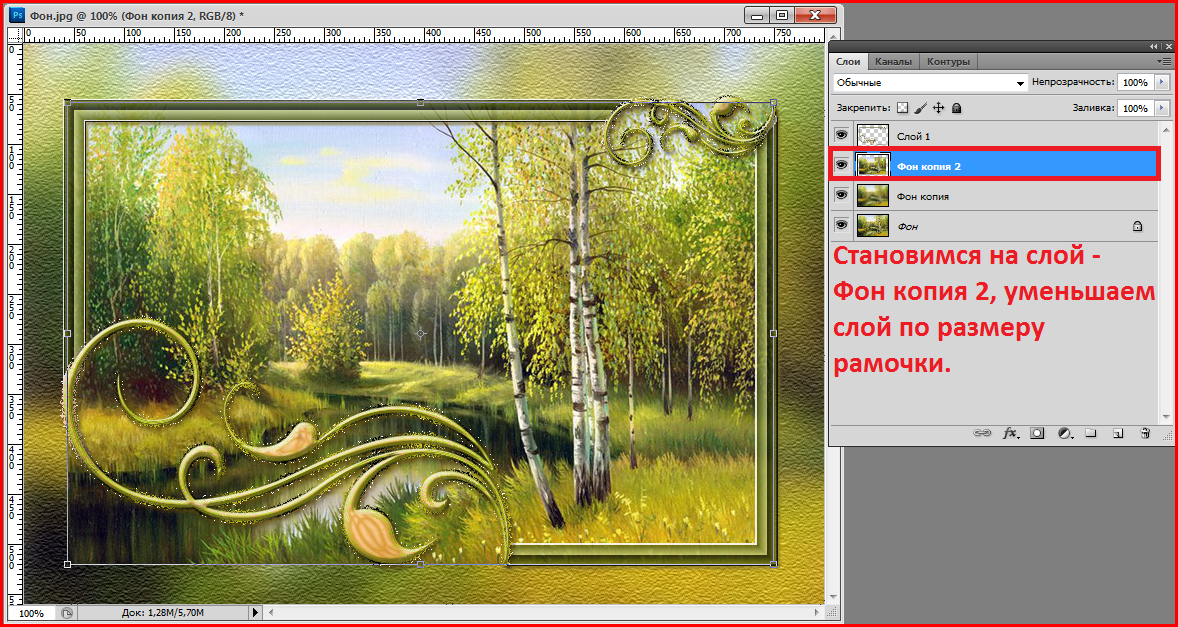This screenshot has width=1178, height=627.
Task: Minimize the Фон.jpg document window
Action: tap(757, 15)
